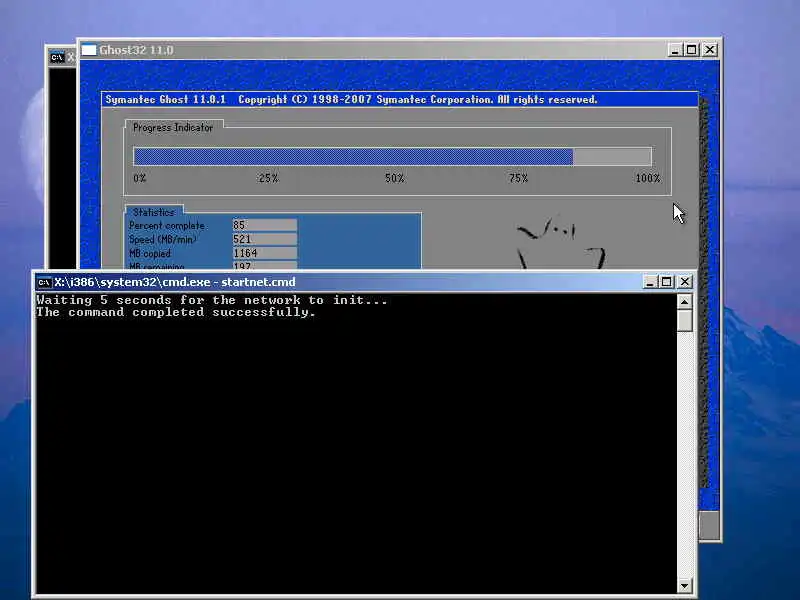Click the Ghost logo sketch graphic
The width and height of the screenshot is (800, 600).
pos(561,242)
